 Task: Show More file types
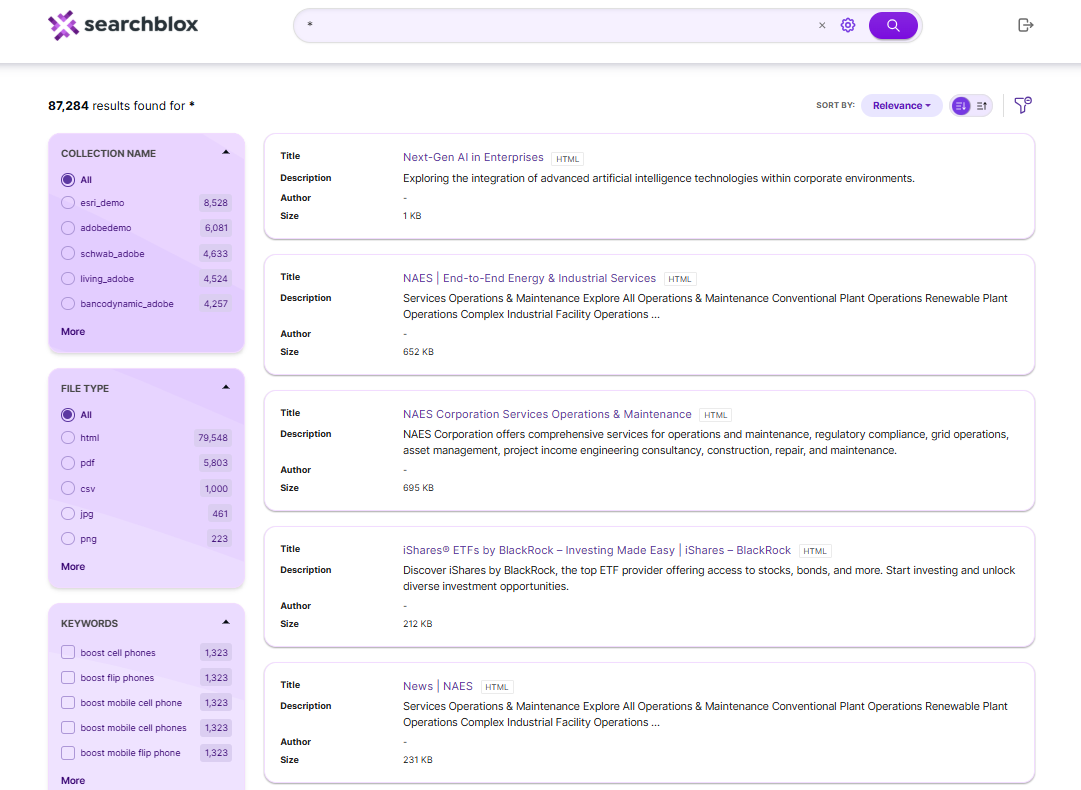coord(73,567)
